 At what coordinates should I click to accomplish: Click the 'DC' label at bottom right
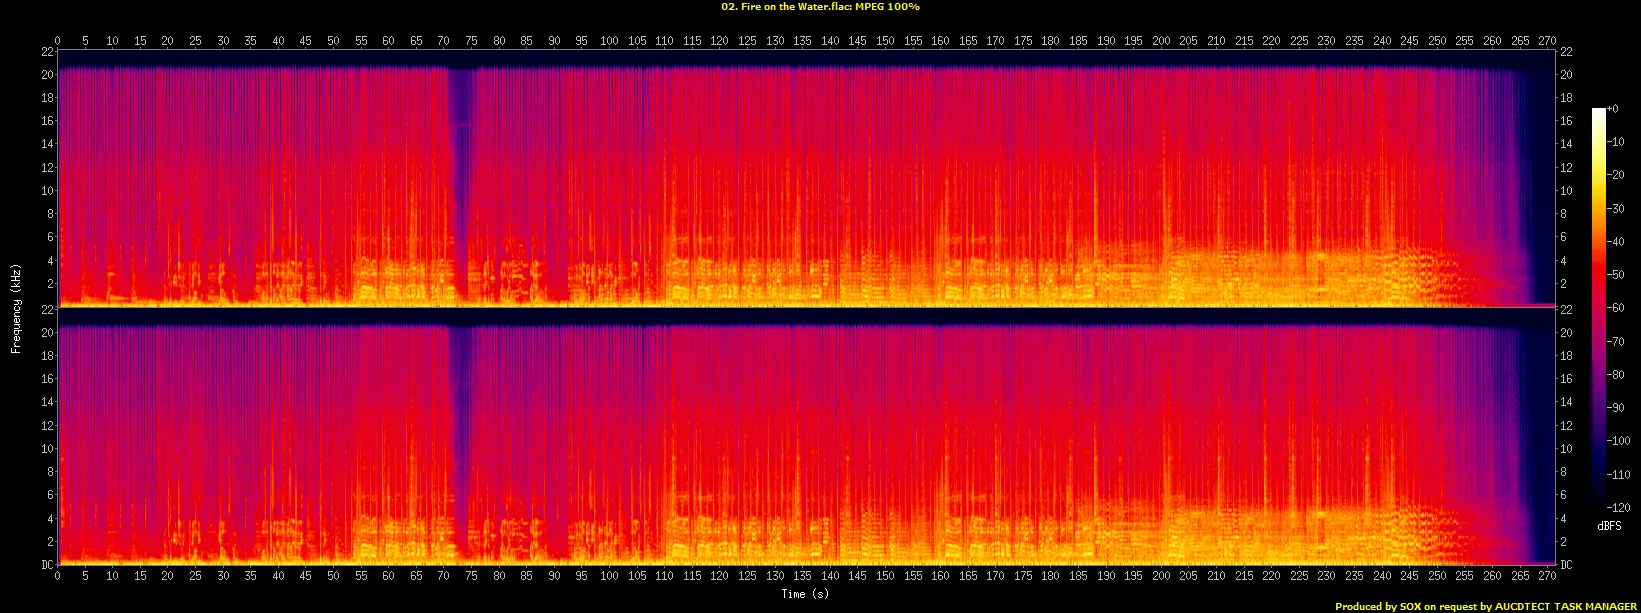pos(1566,565)
